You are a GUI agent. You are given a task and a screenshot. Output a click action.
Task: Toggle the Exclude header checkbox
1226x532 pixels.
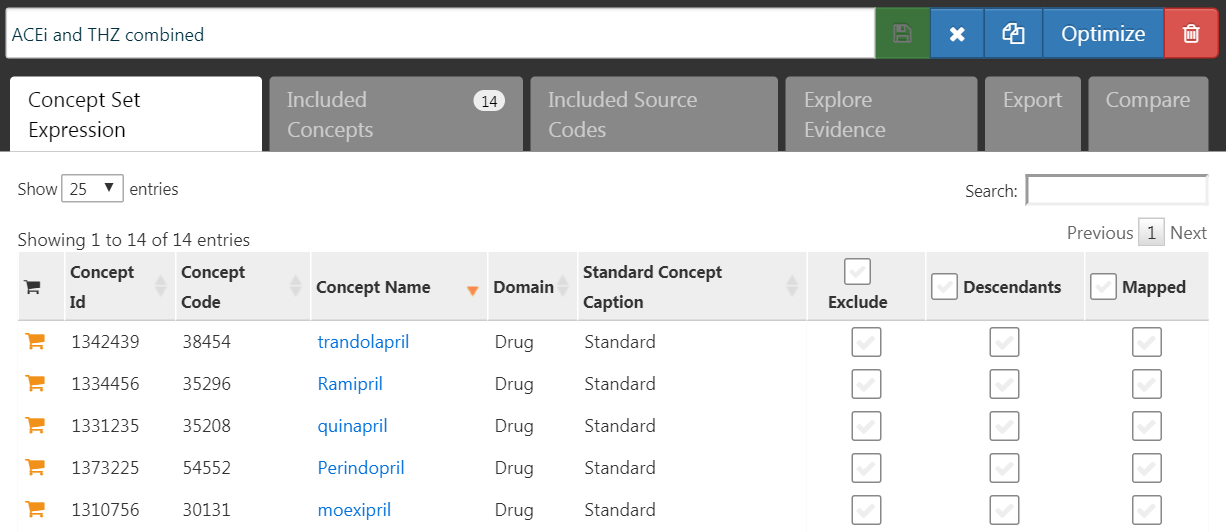pos(857,271)
